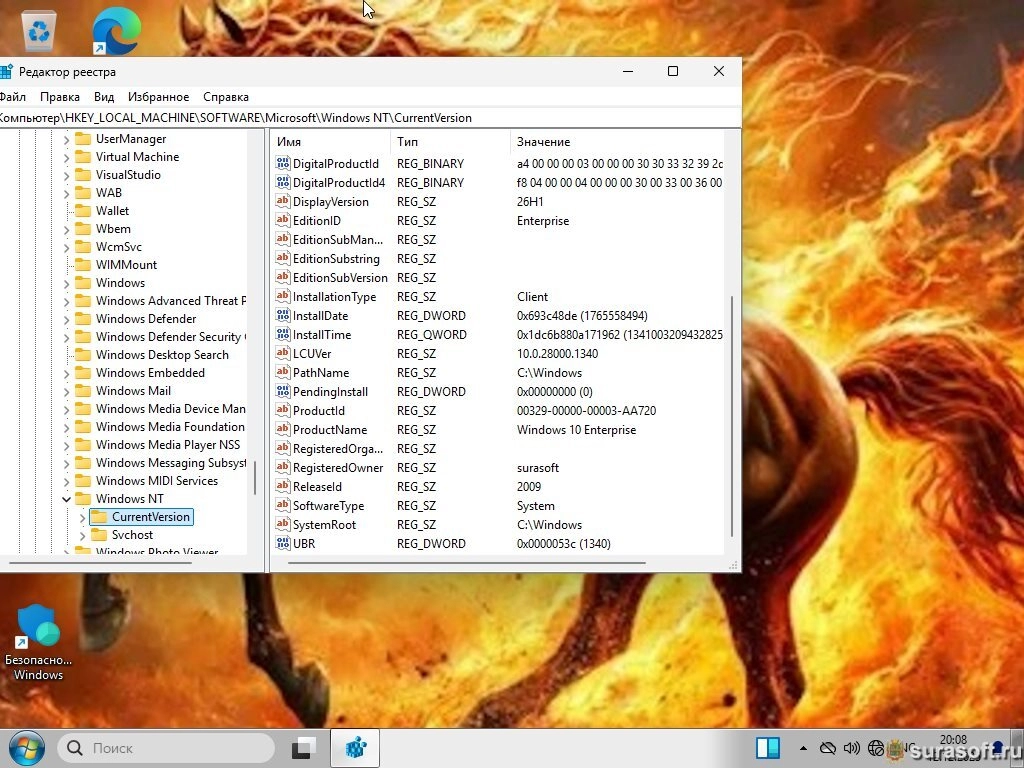
Task: Click the UserManager folder icon
Action: [x=83, y=138]
